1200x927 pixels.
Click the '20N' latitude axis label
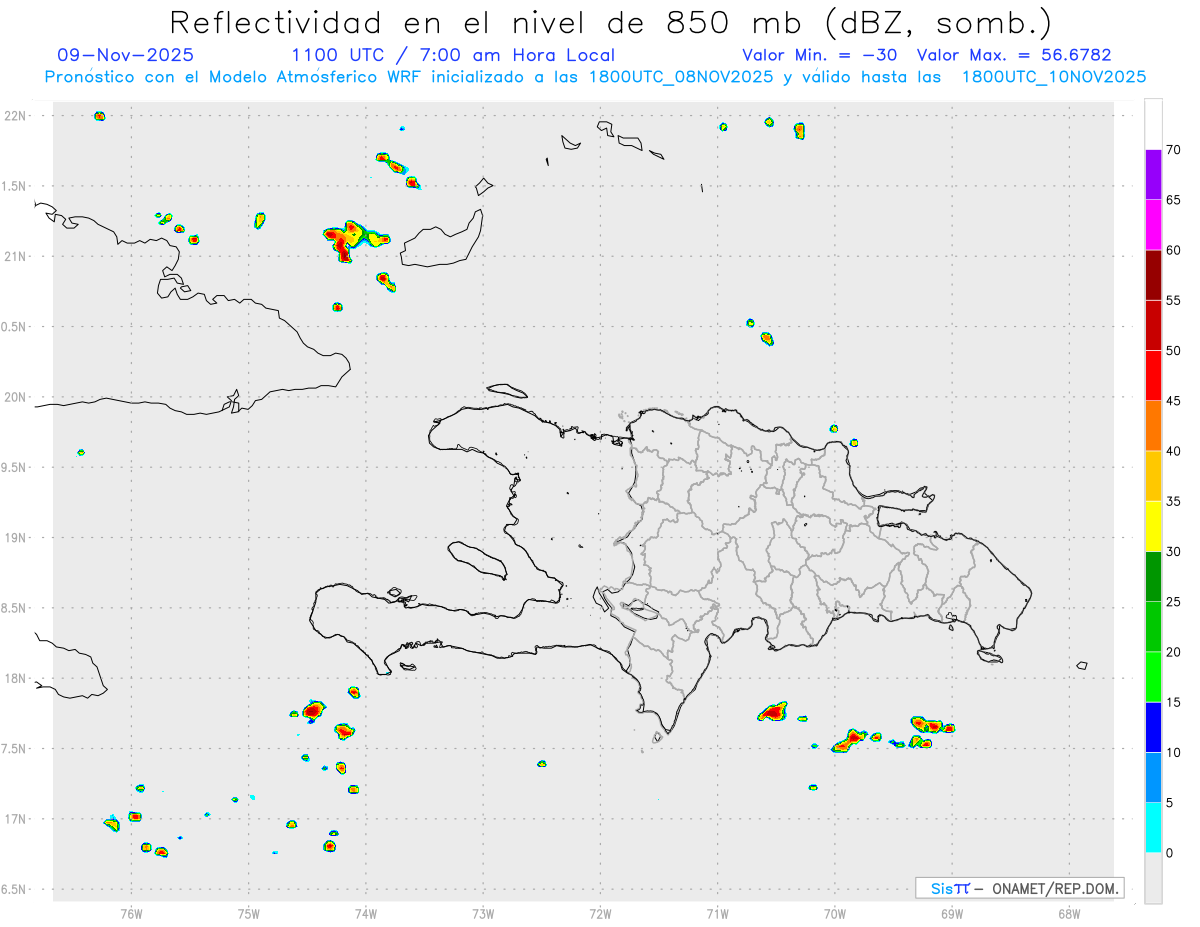16,397
